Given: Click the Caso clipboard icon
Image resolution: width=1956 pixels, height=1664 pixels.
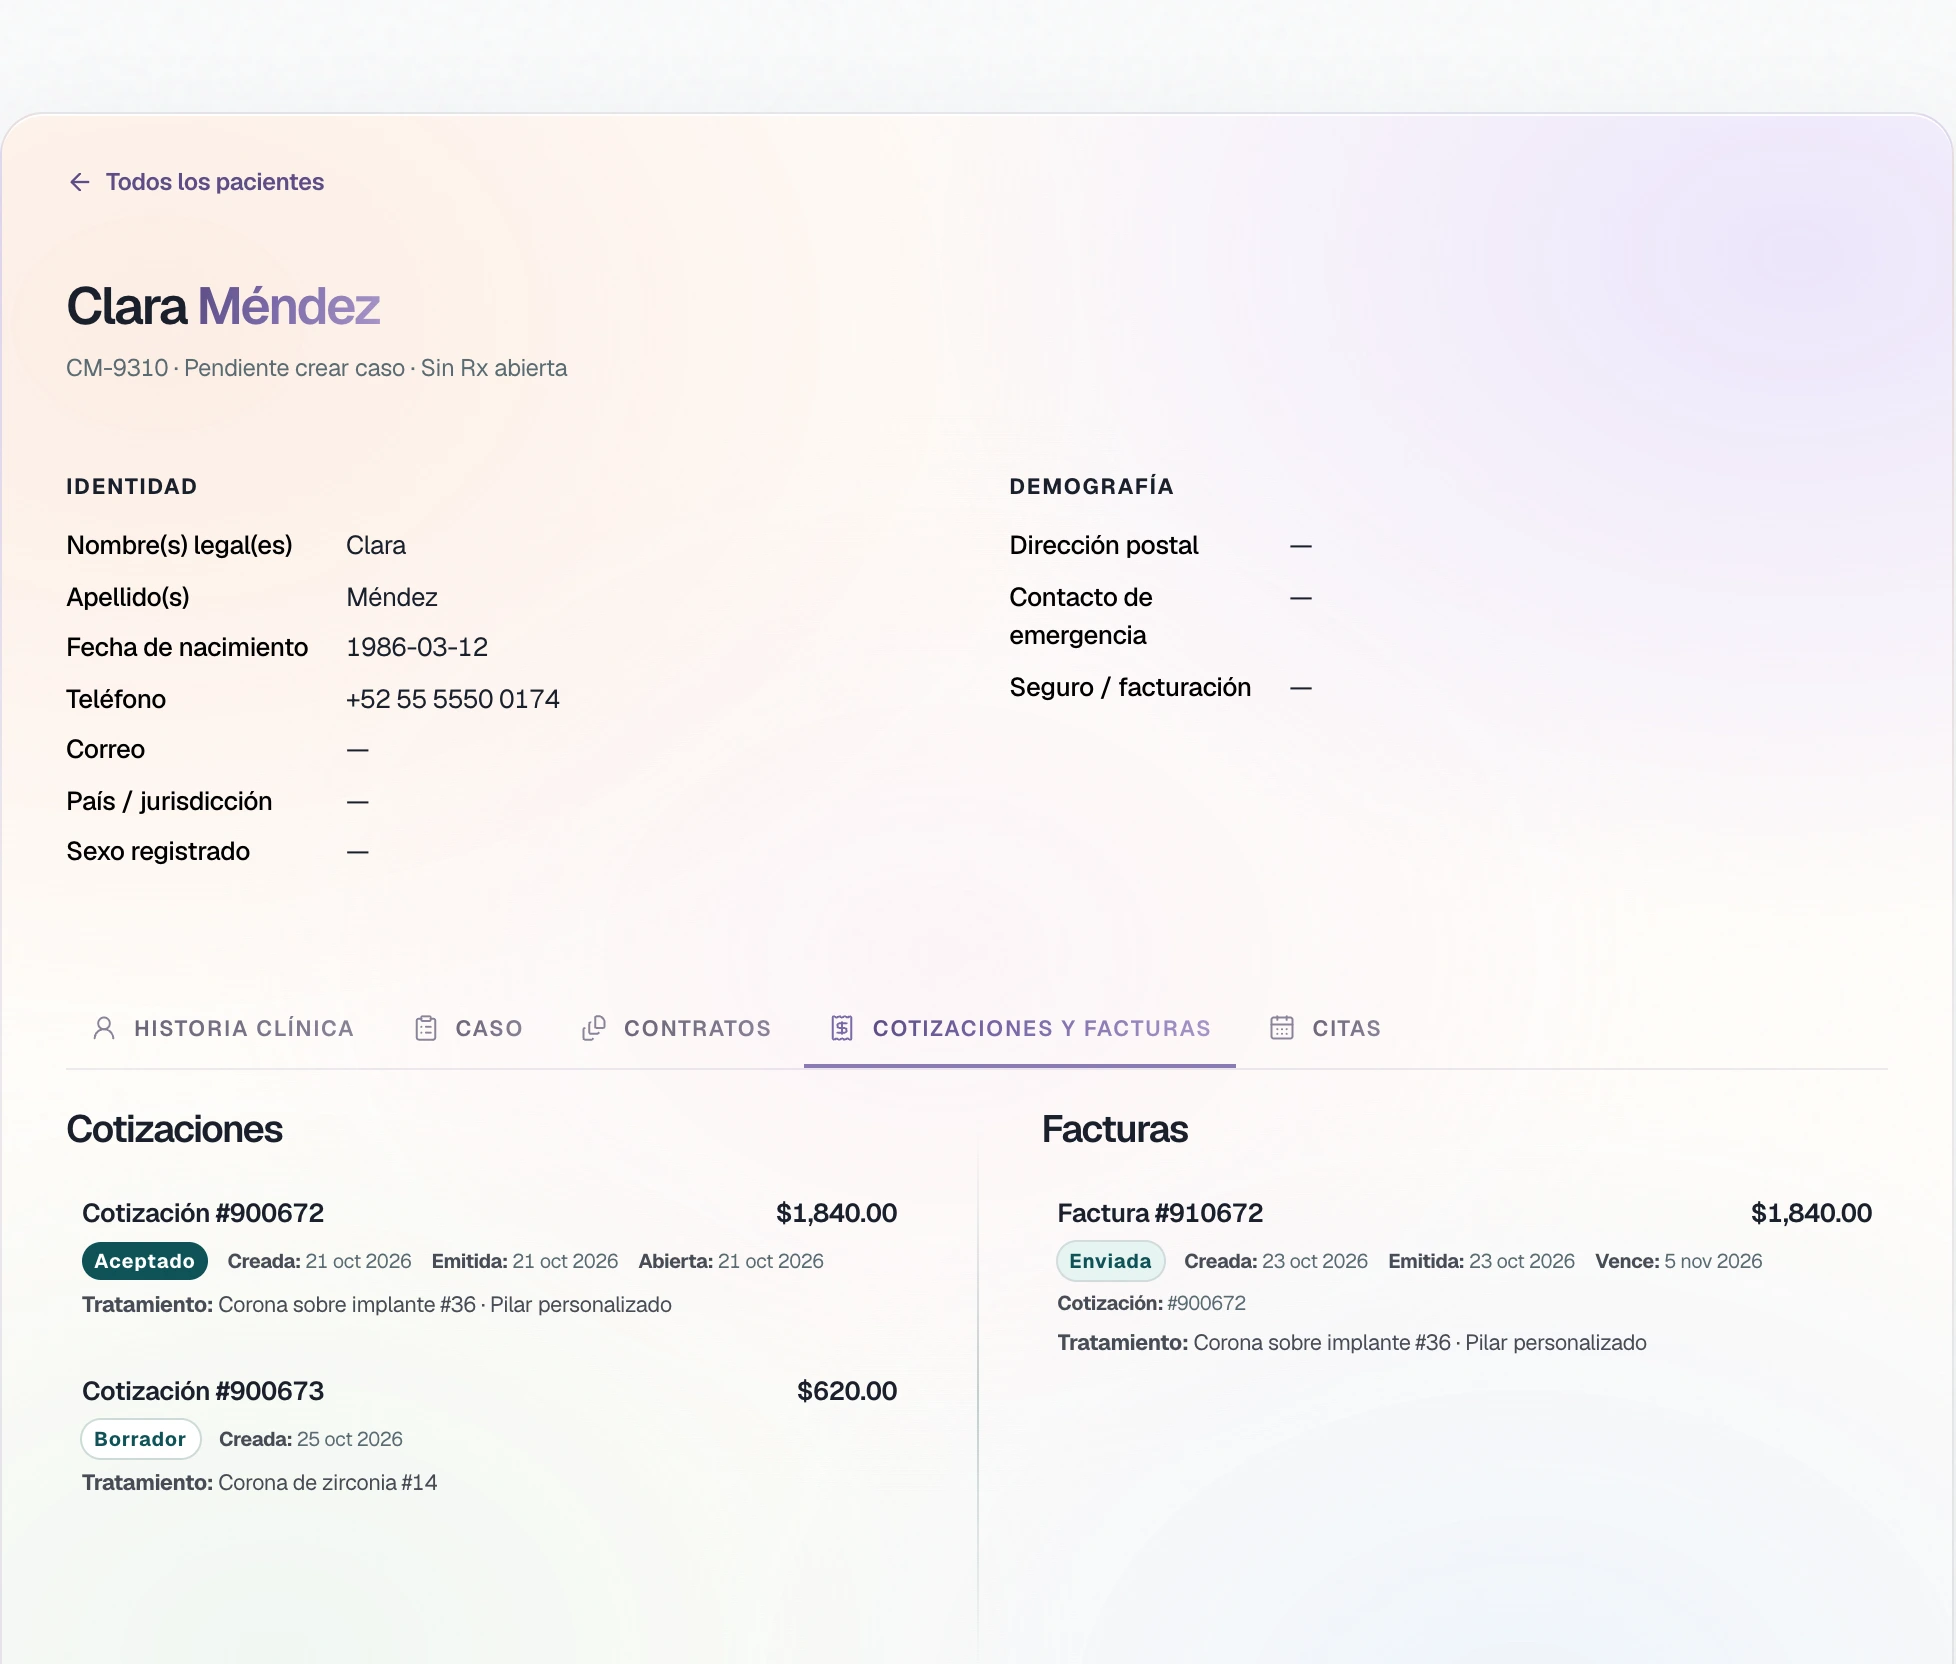Looking at the screenshot, I should (x=426, y=1028).
